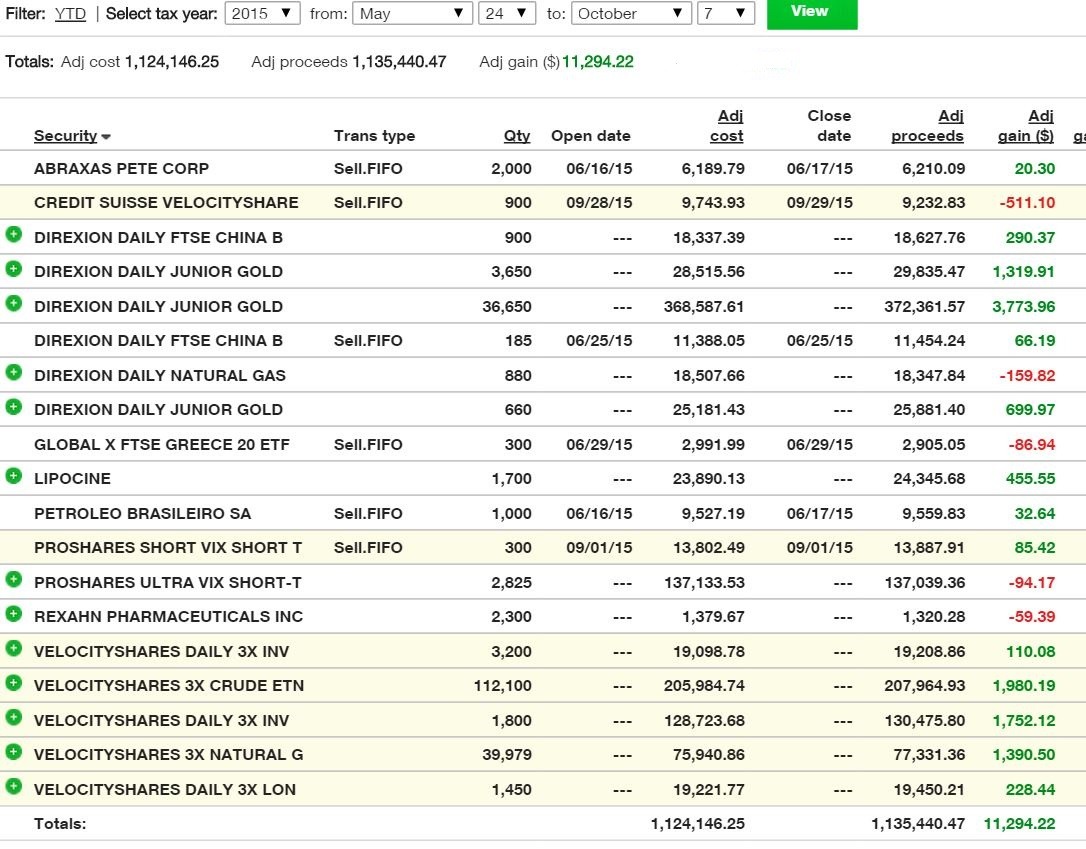Open the to-month dropdown set to October
This screenshot has height=849, width=1086.
pyautogui.click(x=631, y=13)
